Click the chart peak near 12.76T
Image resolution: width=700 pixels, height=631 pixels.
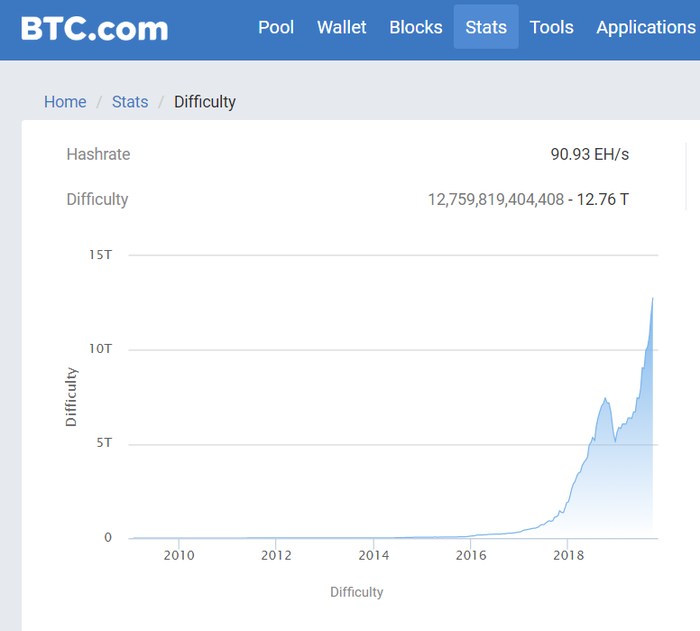[653, 299]
